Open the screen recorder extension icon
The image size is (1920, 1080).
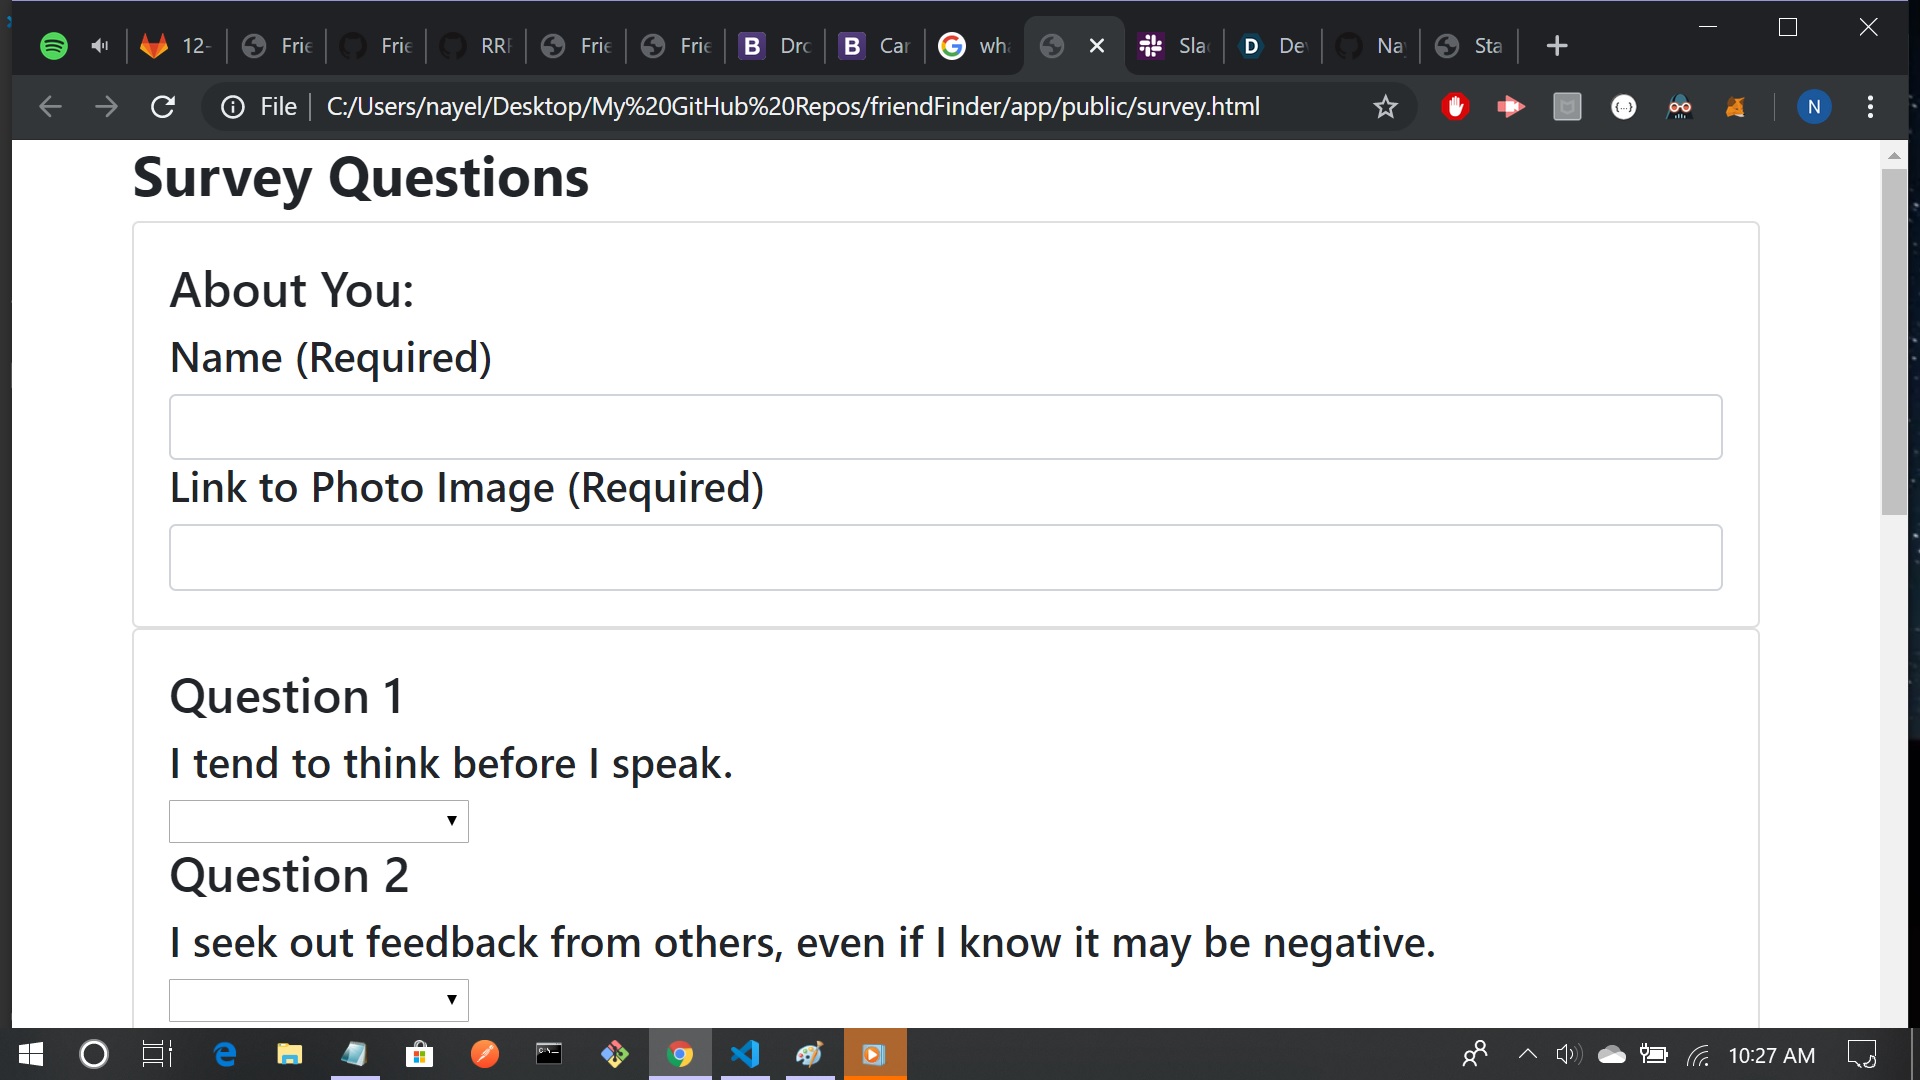click(x=1510, y=107)
